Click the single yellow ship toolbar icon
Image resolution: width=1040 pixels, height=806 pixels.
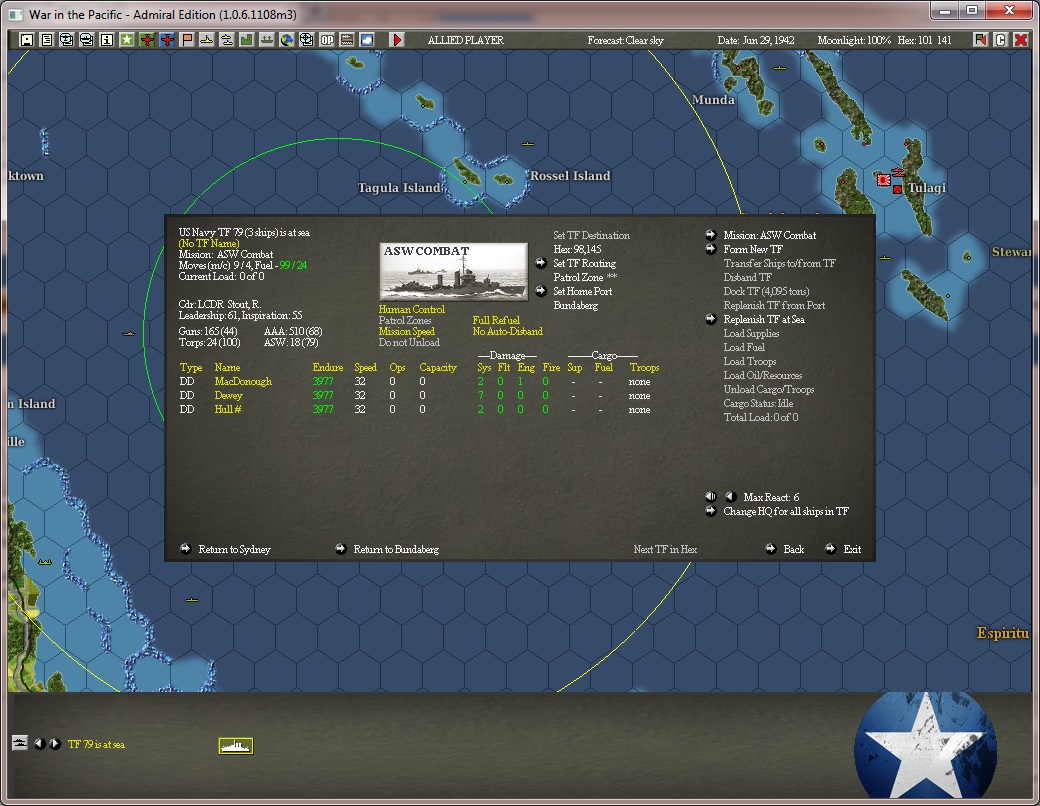(207, 40)
